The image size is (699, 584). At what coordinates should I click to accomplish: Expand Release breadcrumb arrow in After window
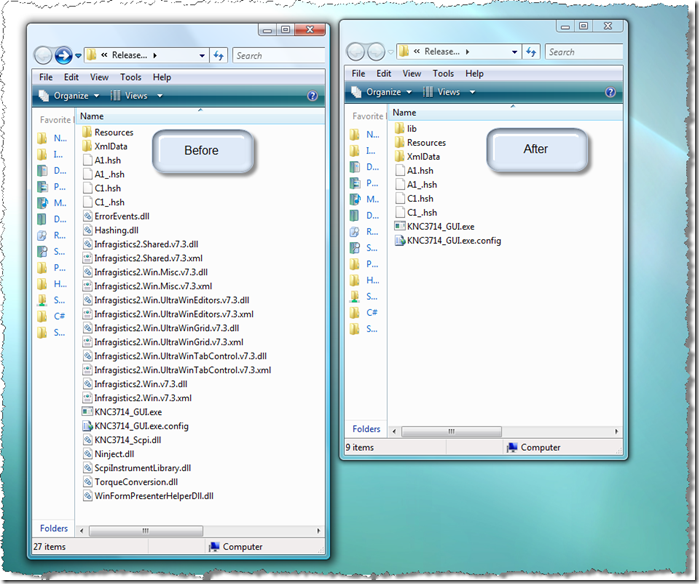pyautogui.click(x=467, y=52)
